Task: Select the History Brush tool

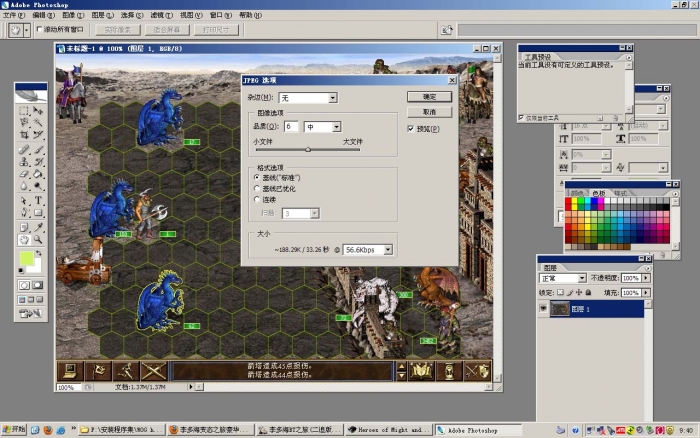Action: [38, 162]
